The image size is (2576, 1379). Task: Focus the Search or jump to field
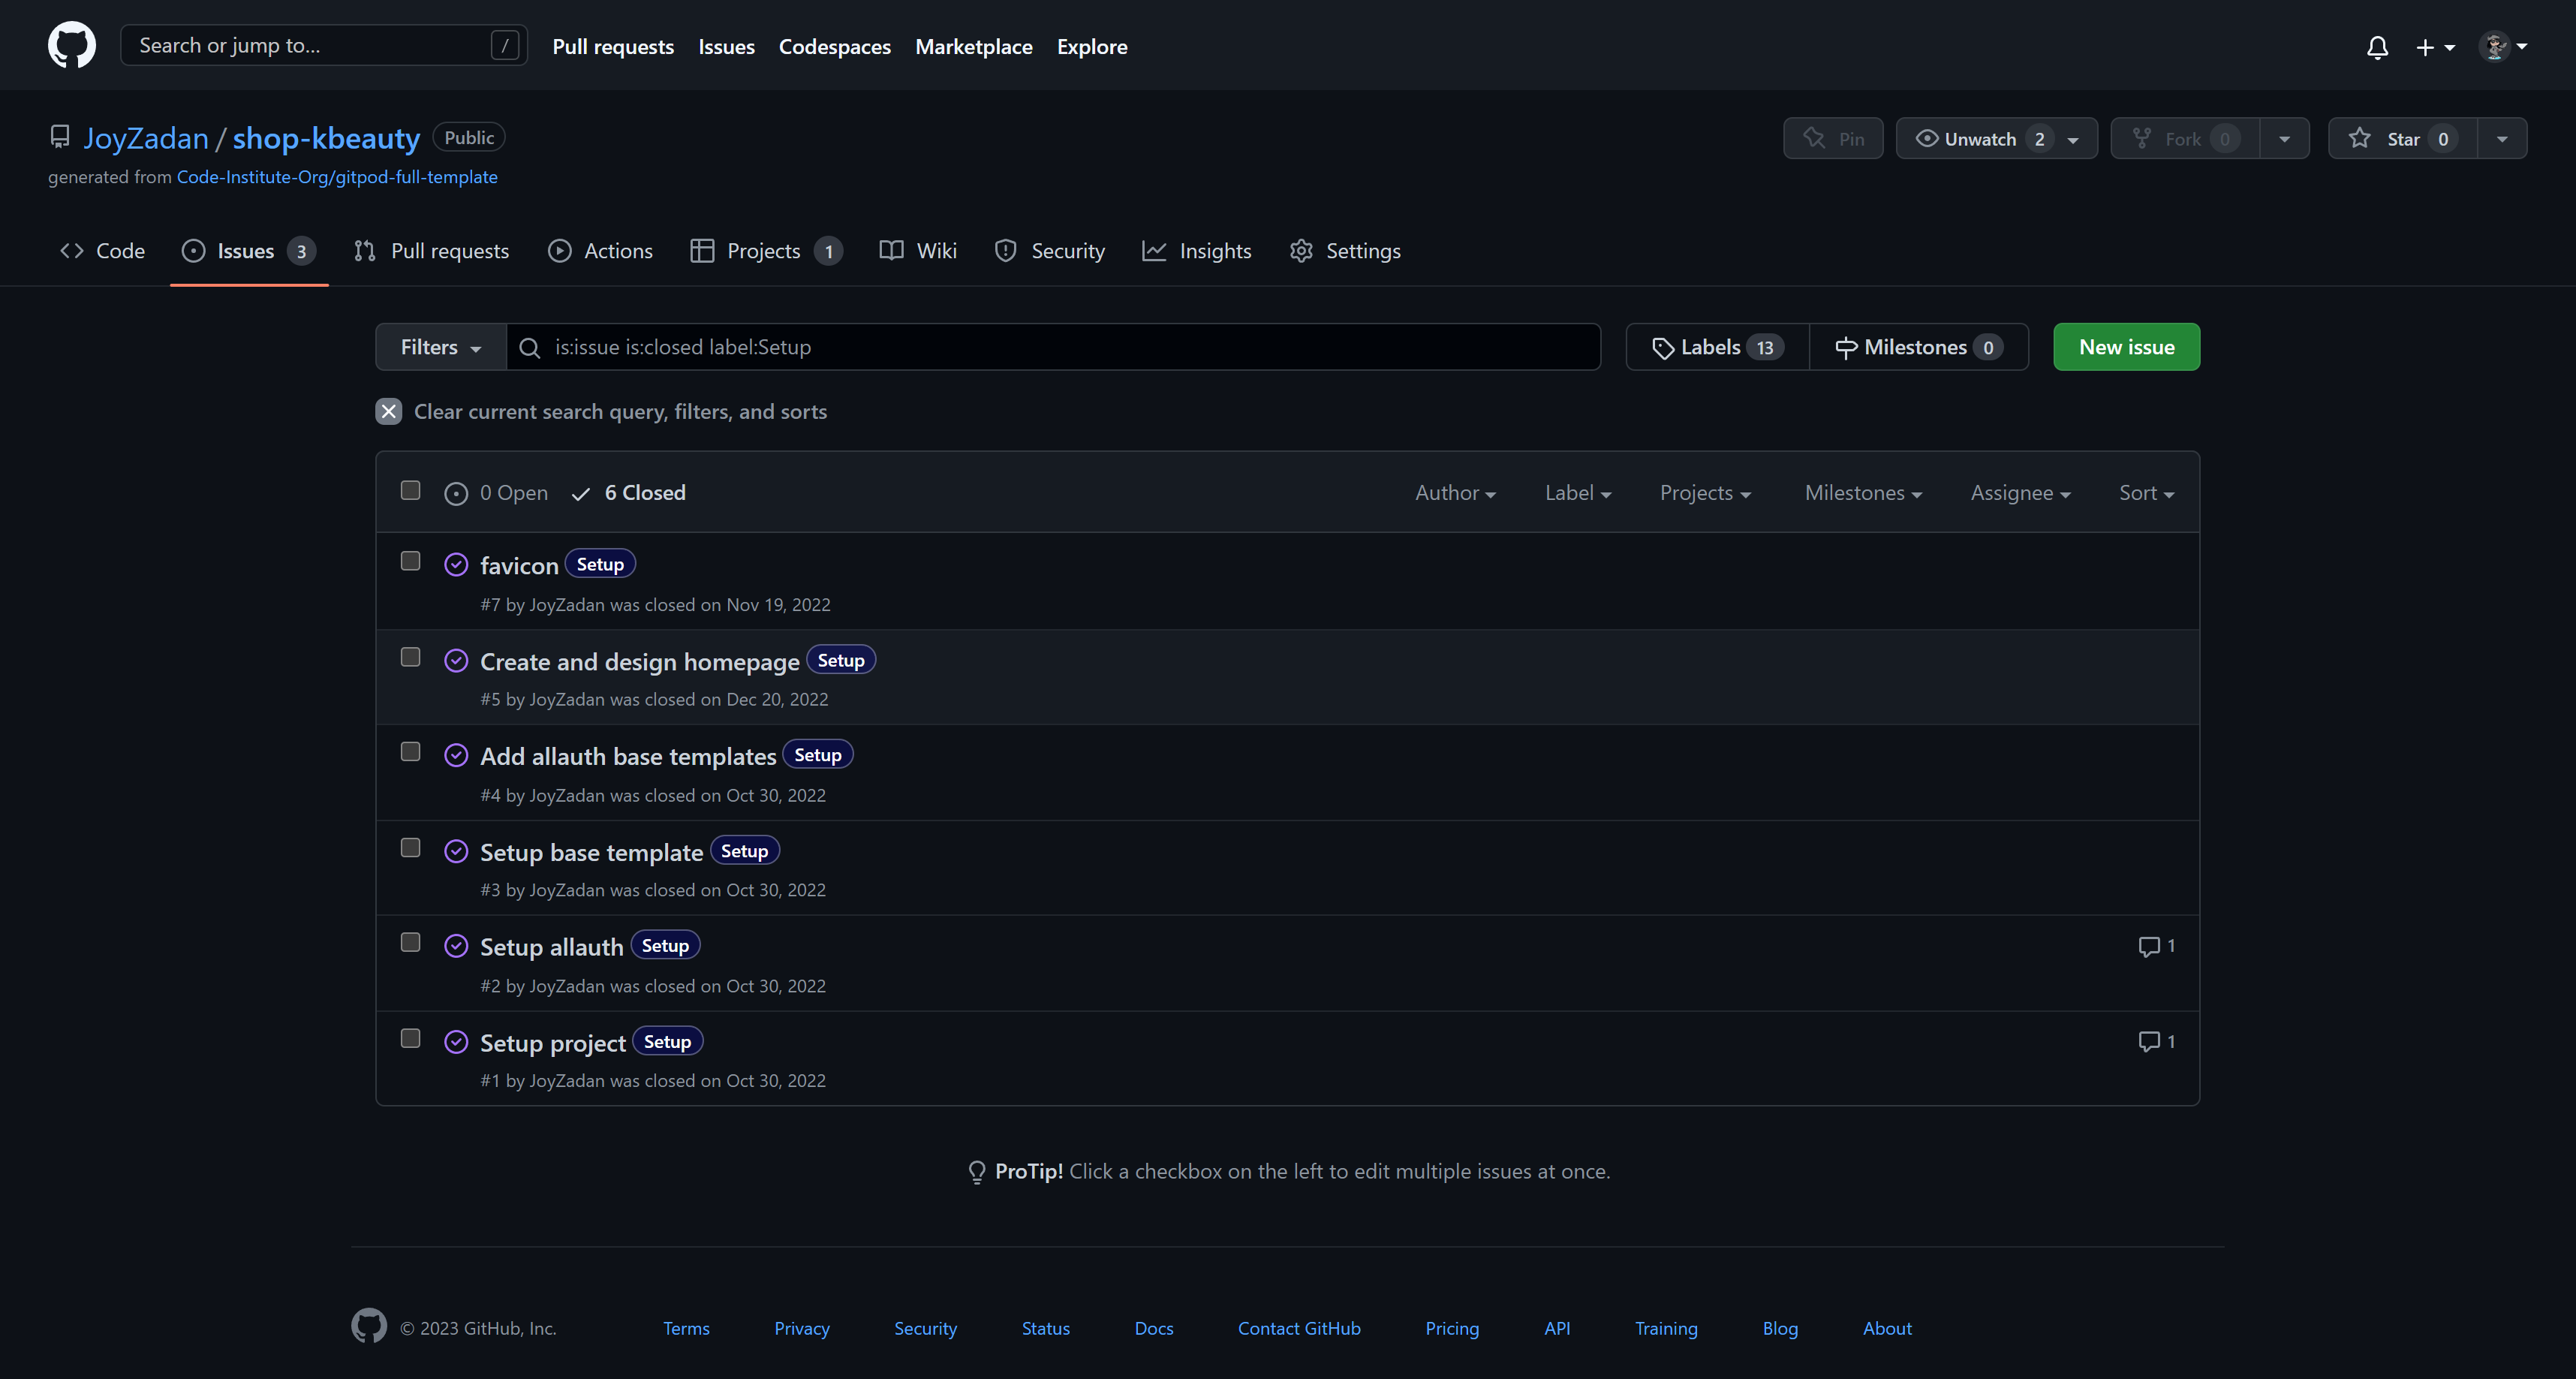(323, 45)
